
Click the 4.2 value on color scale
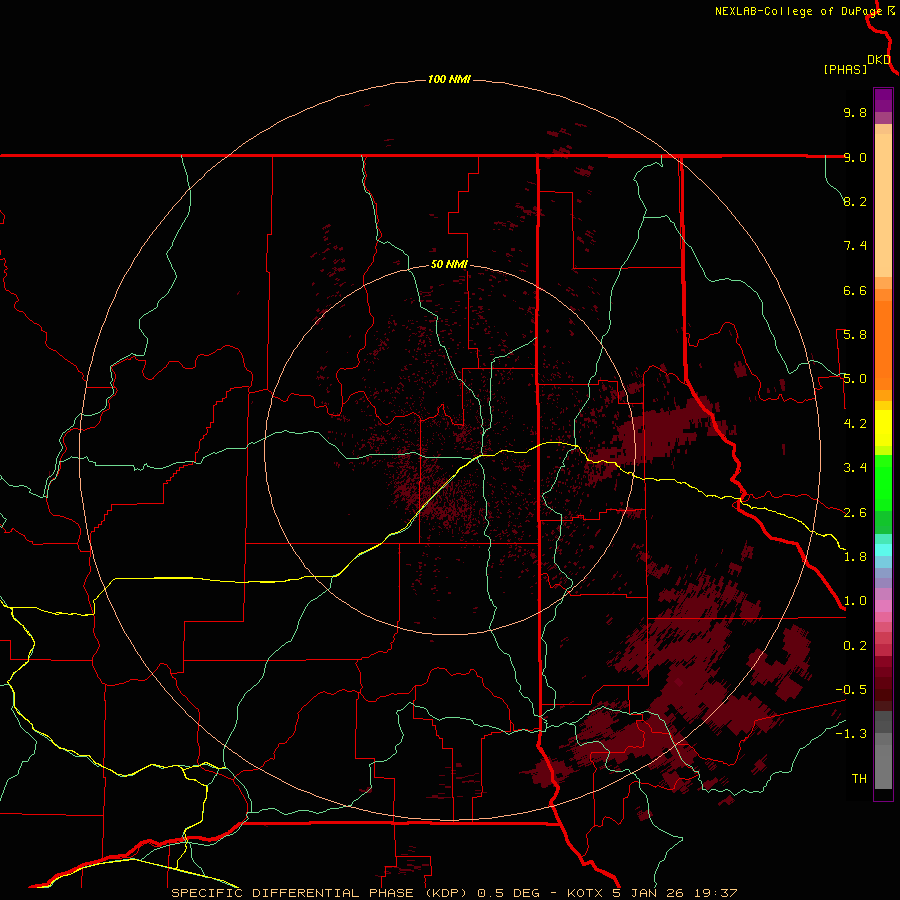855,424
